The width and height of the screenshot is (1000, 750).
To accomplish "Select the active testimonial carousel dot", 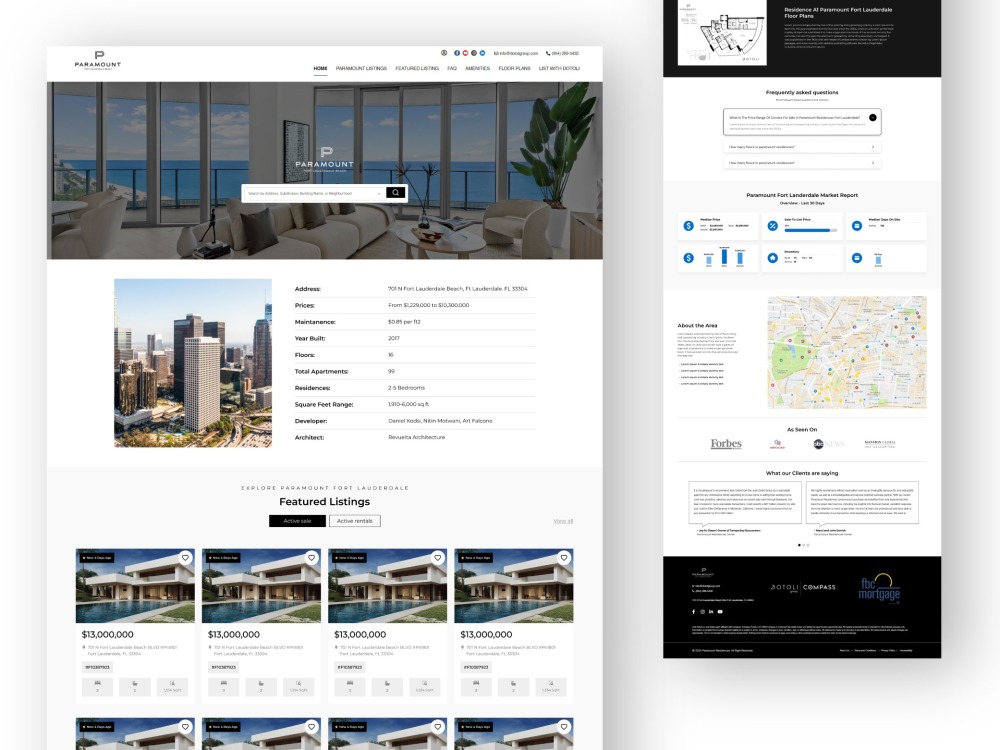I will [799, 545].
